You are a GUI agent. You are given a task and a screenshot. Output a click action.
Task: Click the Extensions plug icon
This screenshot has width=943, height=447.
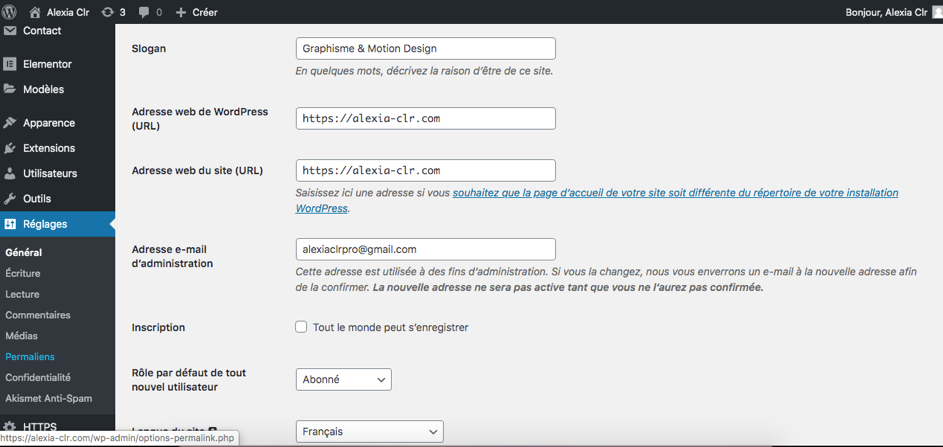(x=10, y=148)
